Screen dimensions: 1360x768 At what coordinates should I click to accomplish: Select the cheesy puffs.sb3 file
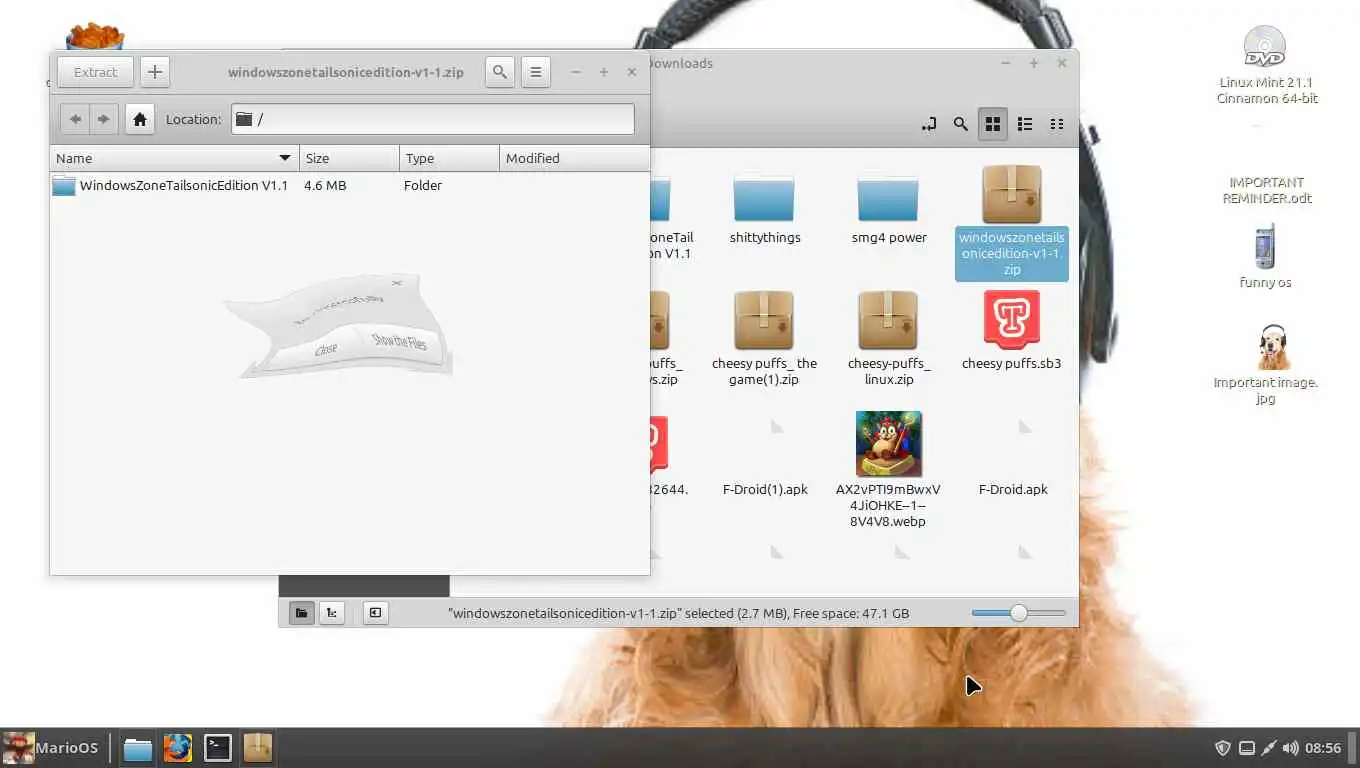(1012, 331)
